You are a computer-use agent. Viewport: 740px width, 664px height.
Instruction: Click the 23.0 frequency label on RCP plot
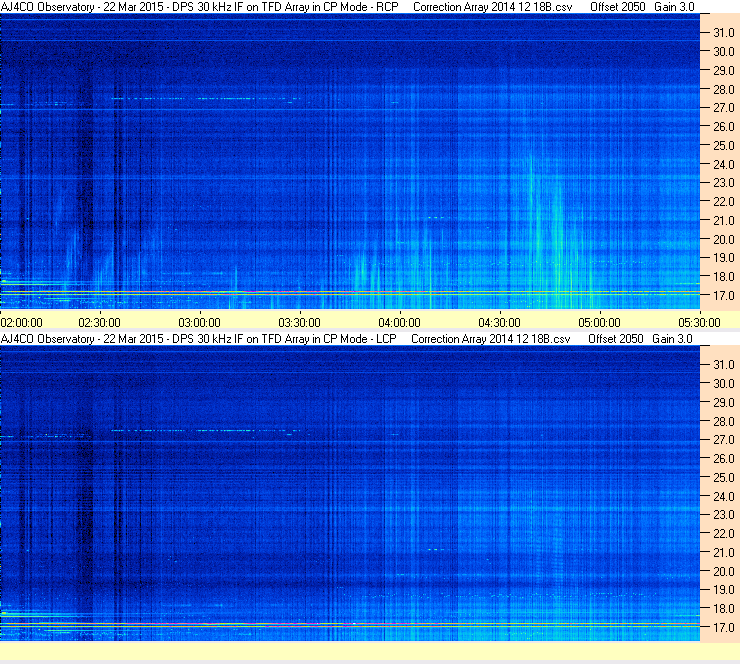pyautogui.click(x=723, y=183)
